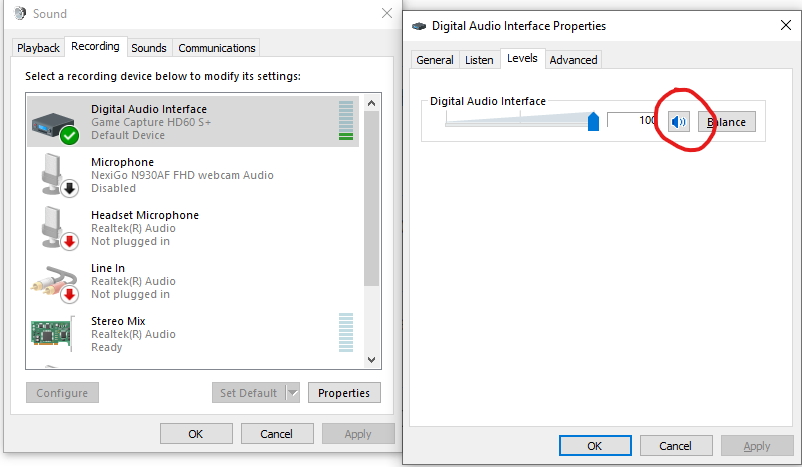Switch to the Communications tab
The width and height of the screenshot is (802, 467).
(x=216, y=48)
